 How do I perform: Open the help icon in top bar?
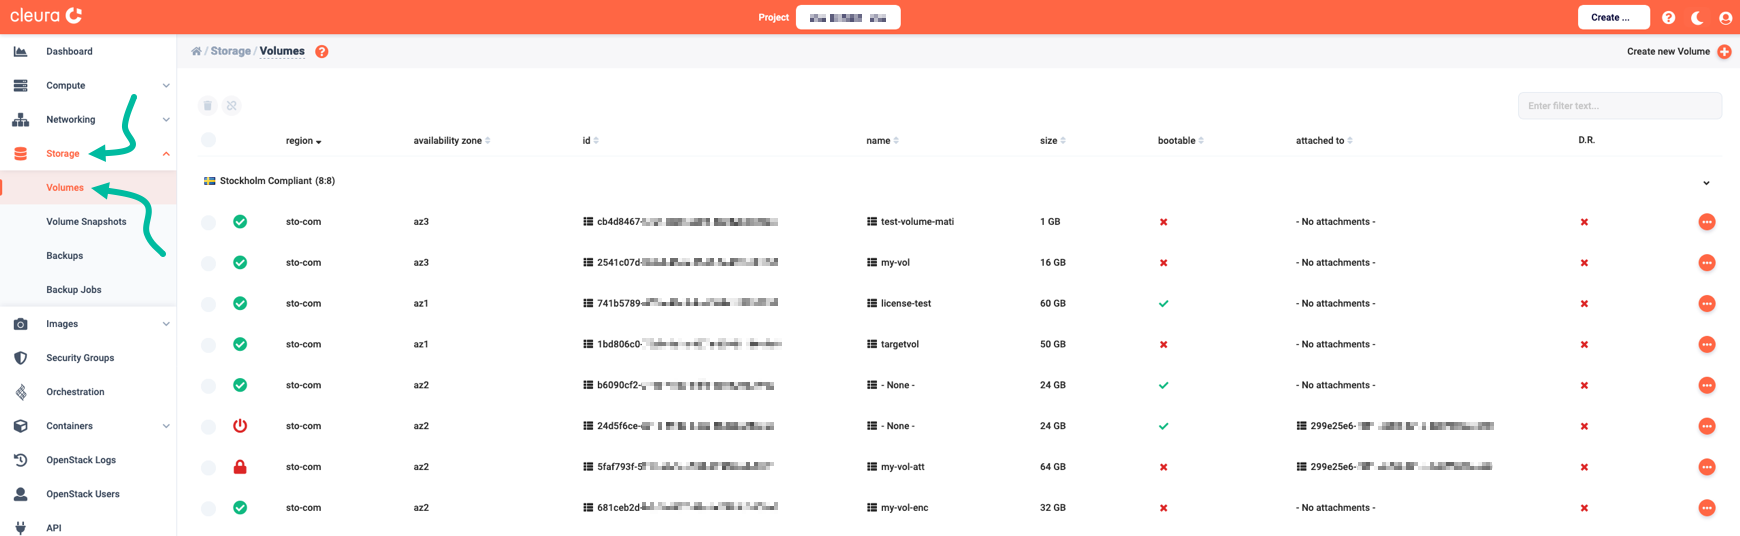(x=1668, y=17)
